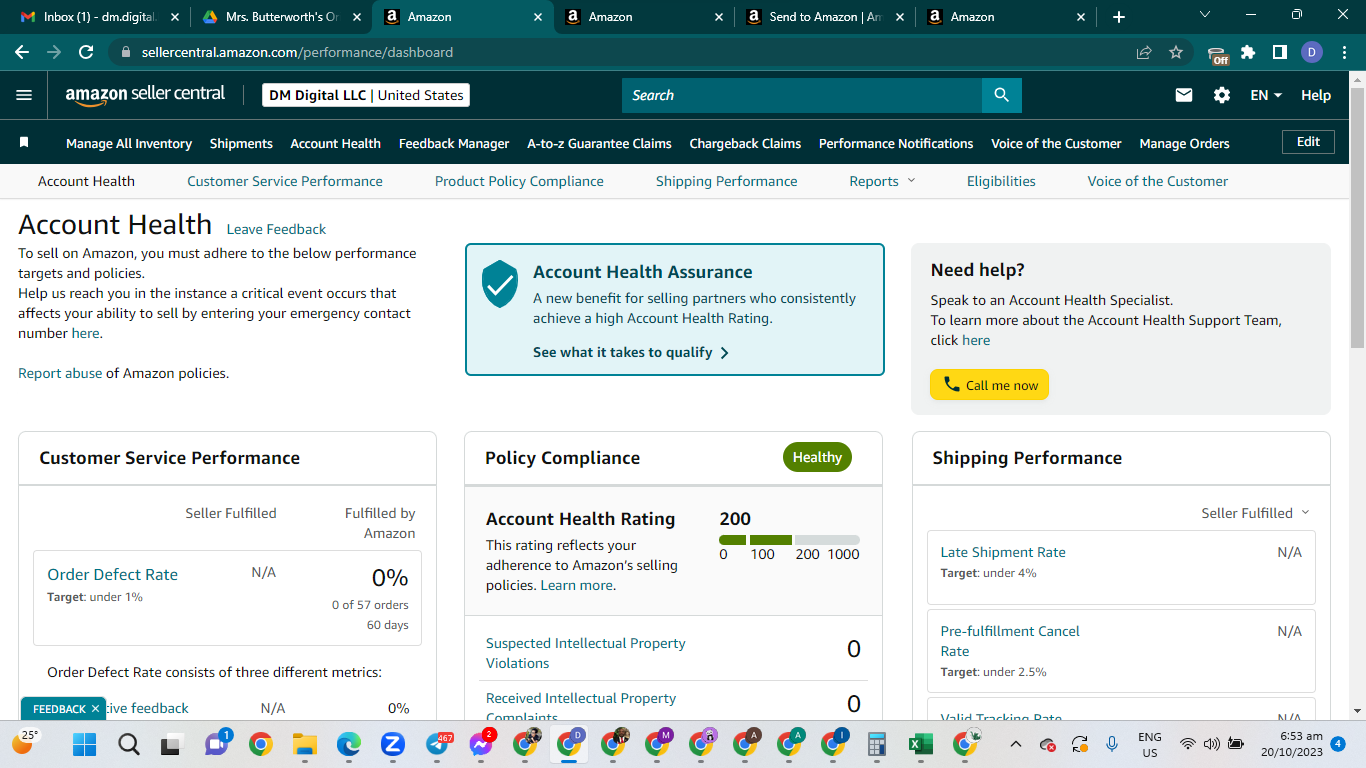Open Microsoft Edge from the taskbar

coord(348,744)
